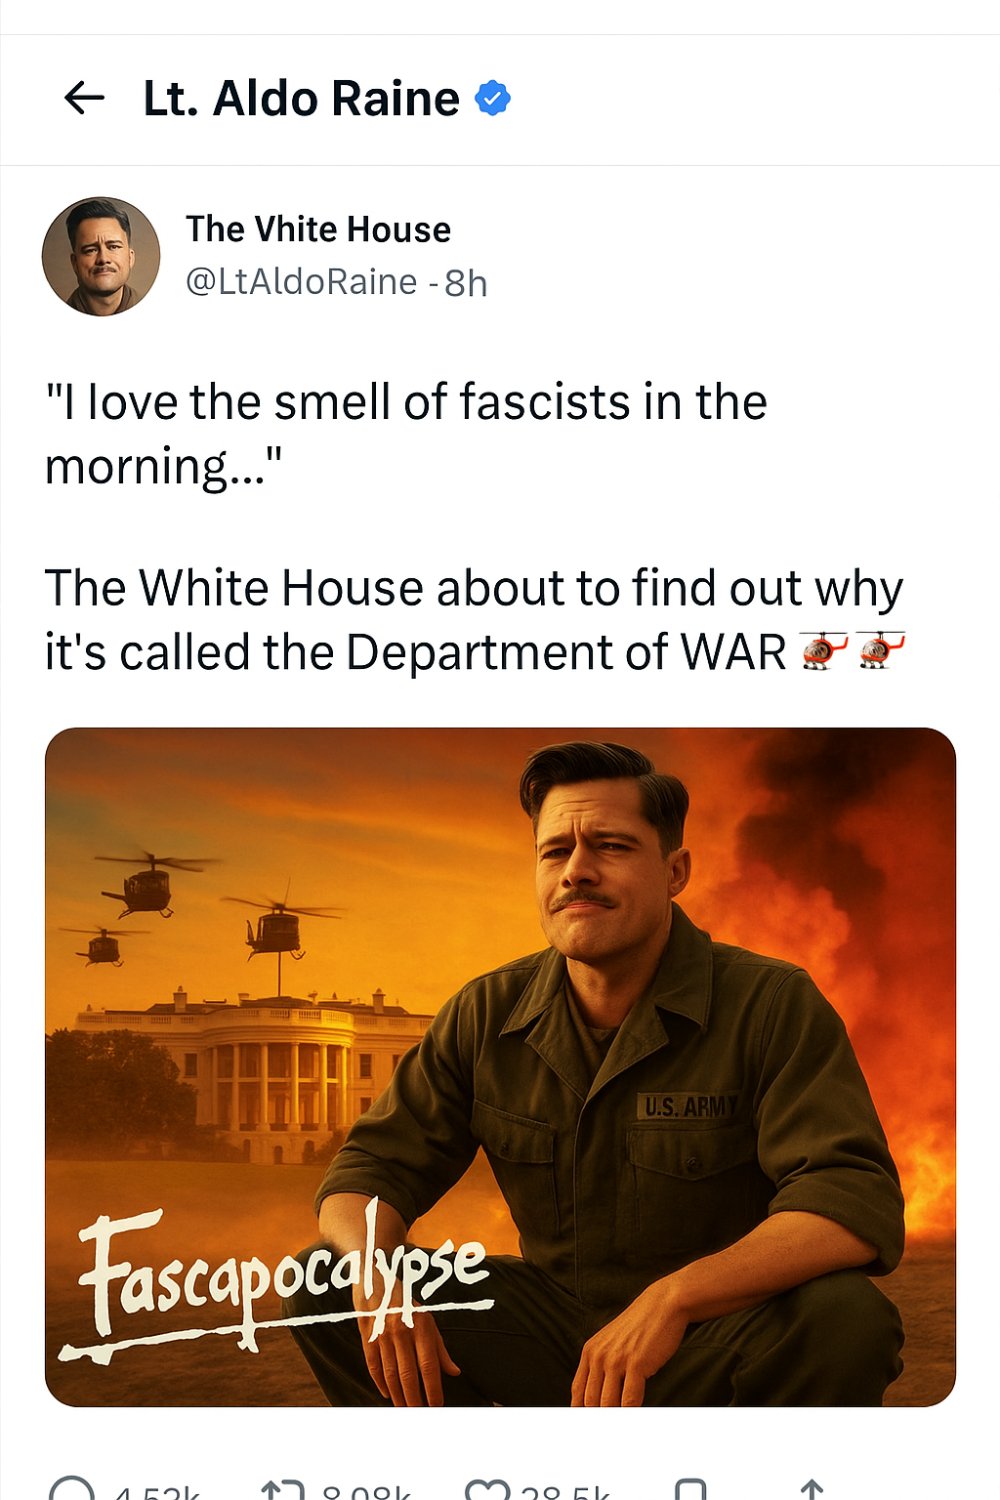The height and width of the screenshot is (1500, 1000).
Task: Click the @LtAldoRaine handle
Action: [x=301, y=282]
